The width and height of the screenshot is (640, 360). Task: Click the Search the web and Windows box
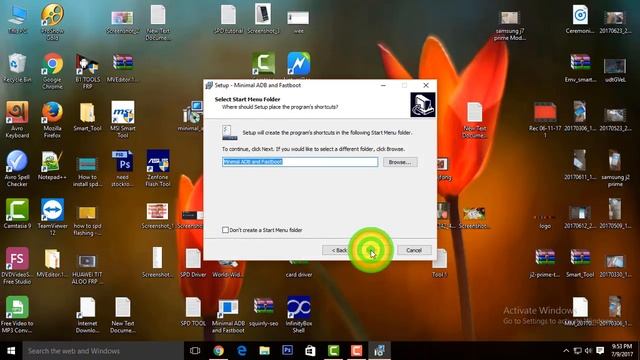[102, 351]
